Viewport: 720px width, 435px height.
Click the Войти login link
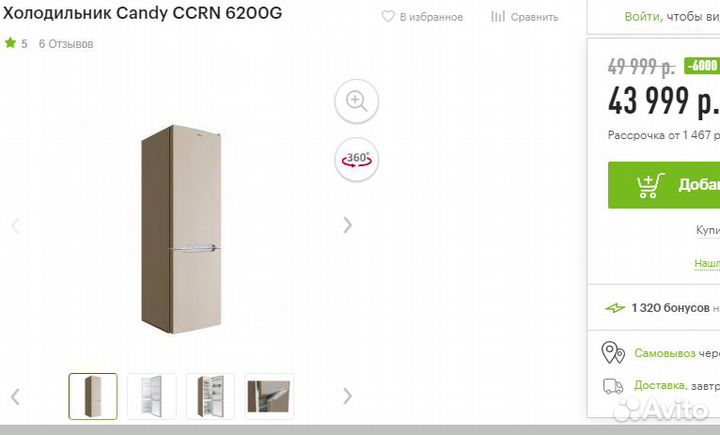(643, 17)
